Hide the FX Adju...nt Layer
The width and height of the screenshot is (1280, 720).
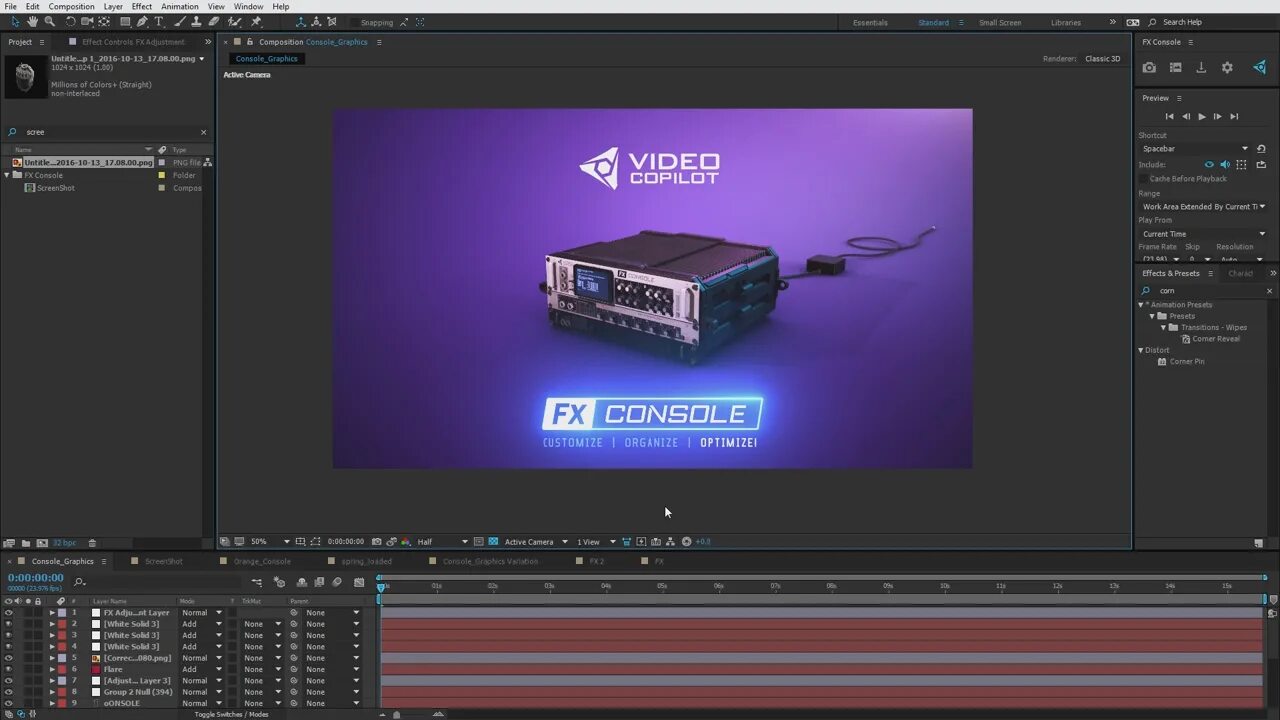tap(9, 613)
